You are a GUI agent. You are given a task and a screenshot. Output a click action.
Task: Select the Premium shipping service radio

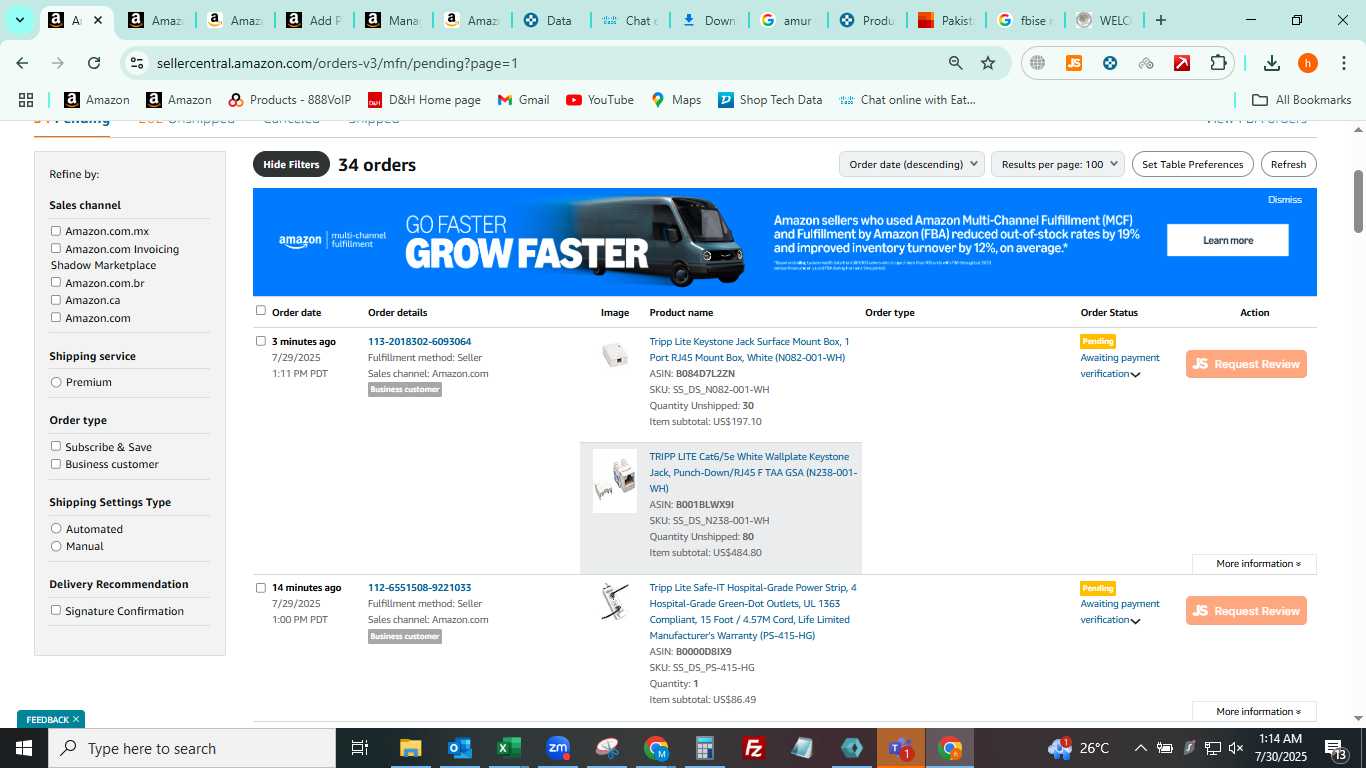tap(56, 382)
